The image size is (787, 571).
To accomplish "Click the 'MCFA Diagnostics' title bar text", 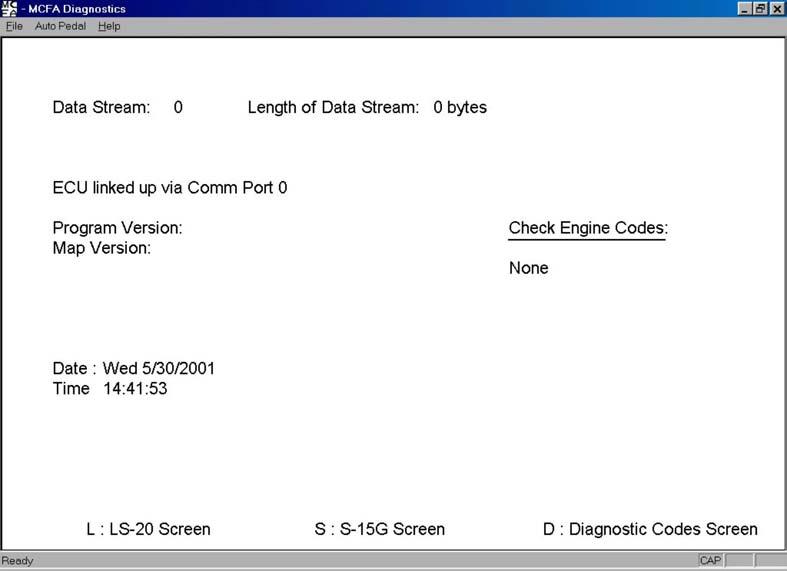I will 77,9.
